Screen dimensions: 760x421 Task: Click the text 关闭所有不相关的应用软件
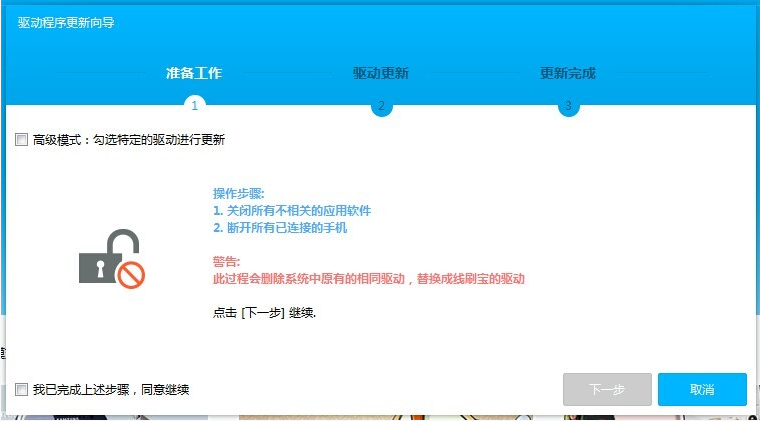point(299,211)
